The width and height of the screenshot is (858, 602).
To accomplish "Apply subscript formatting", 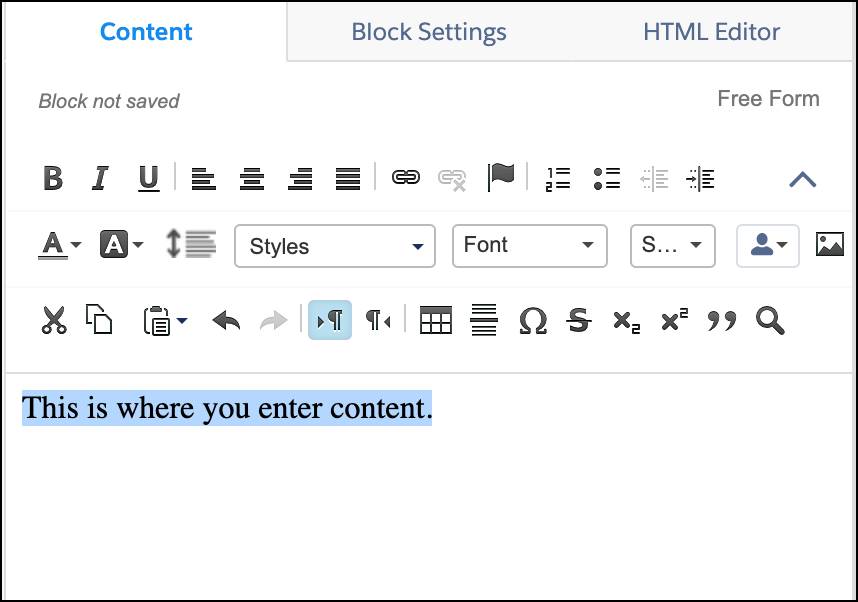I will pos(627,322).
